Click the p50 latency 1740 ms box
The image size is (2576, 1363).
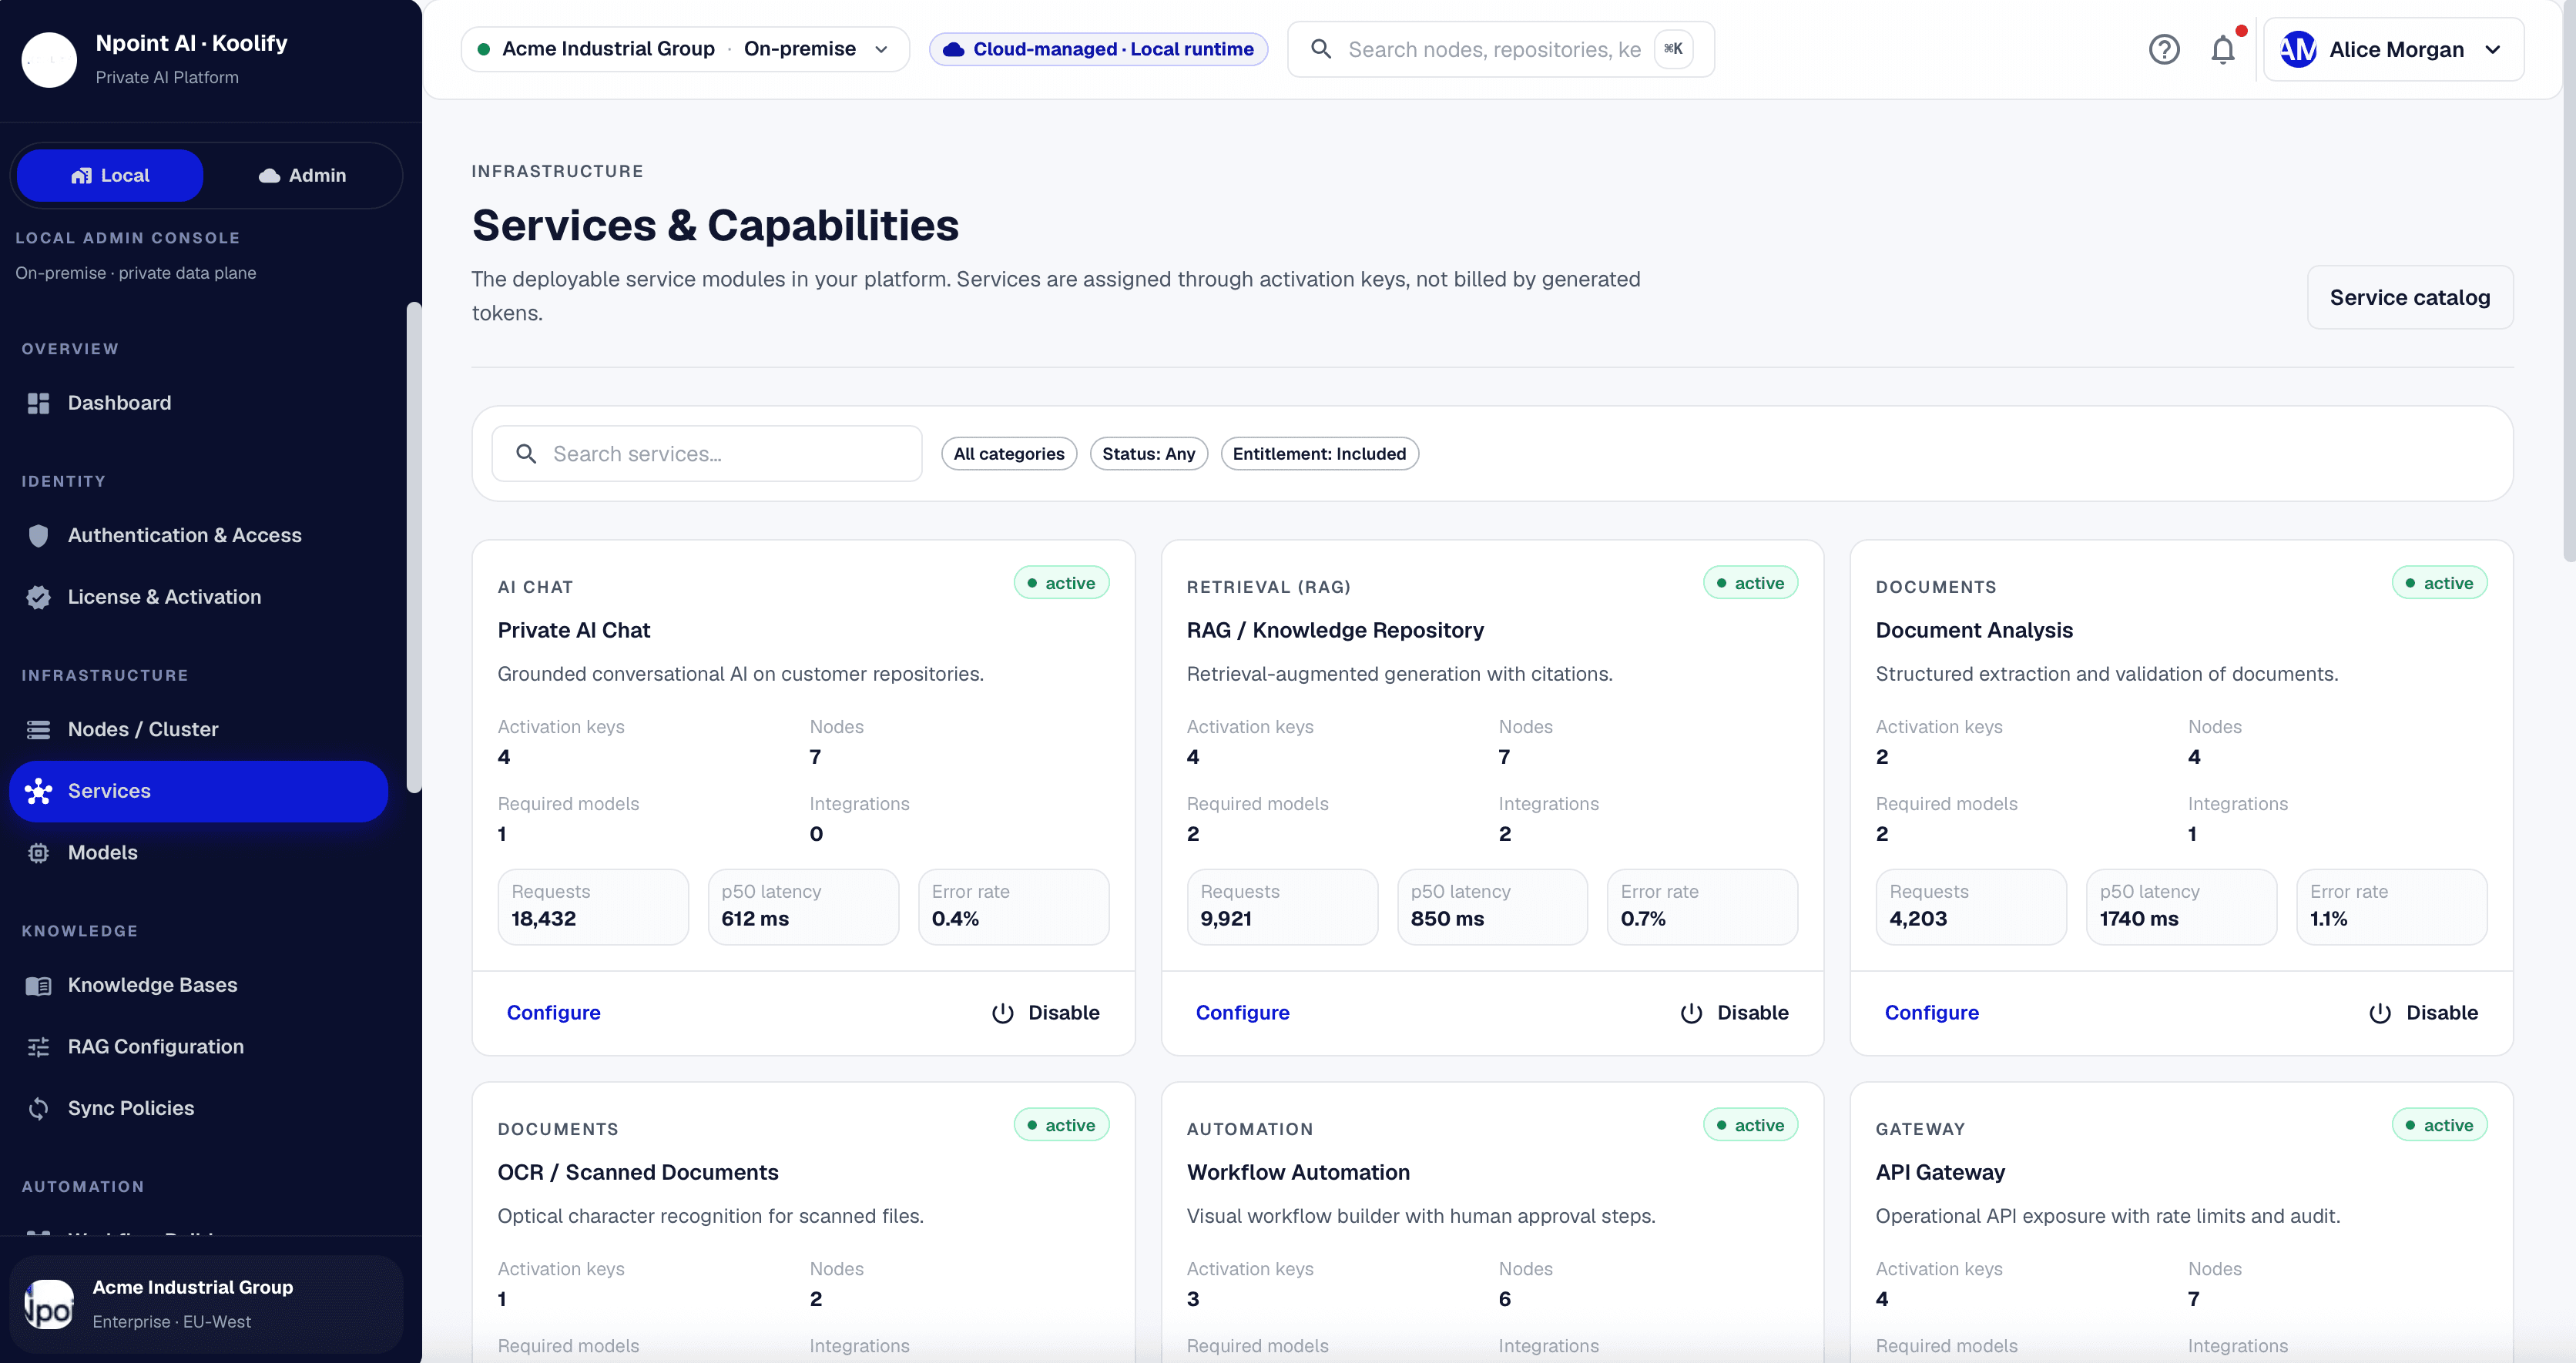pyautogui.click(x=2181, y=906)
